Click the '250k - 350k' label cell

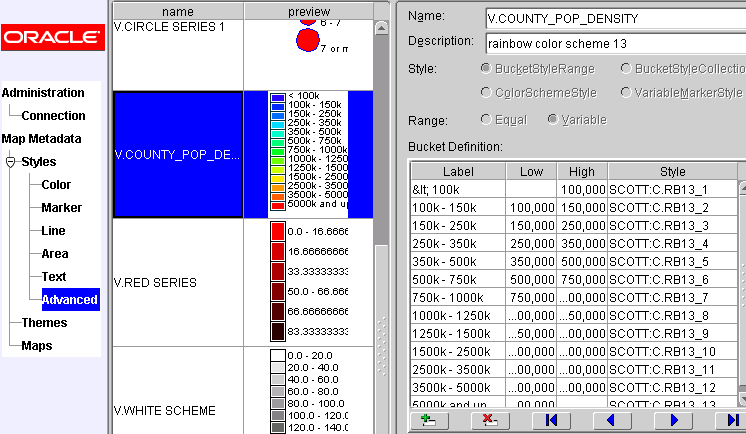click(458, 244)
